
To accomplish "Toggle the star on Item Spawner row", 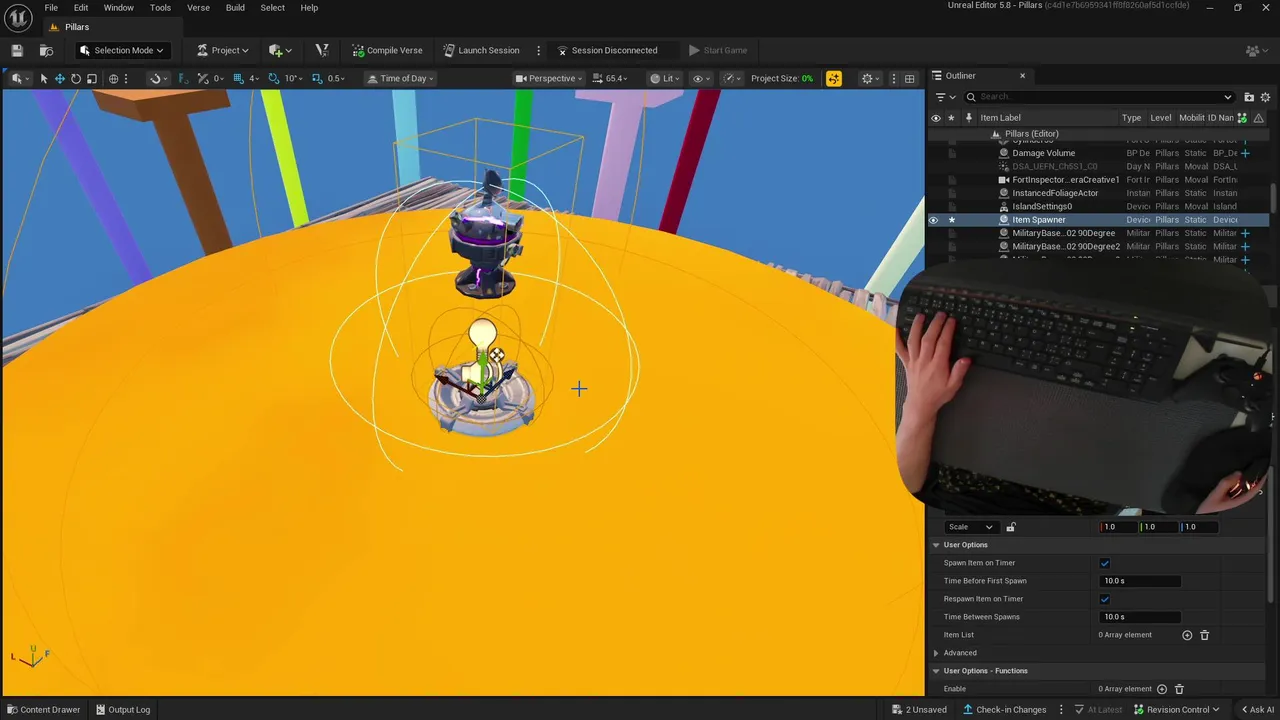I will 952,220.
